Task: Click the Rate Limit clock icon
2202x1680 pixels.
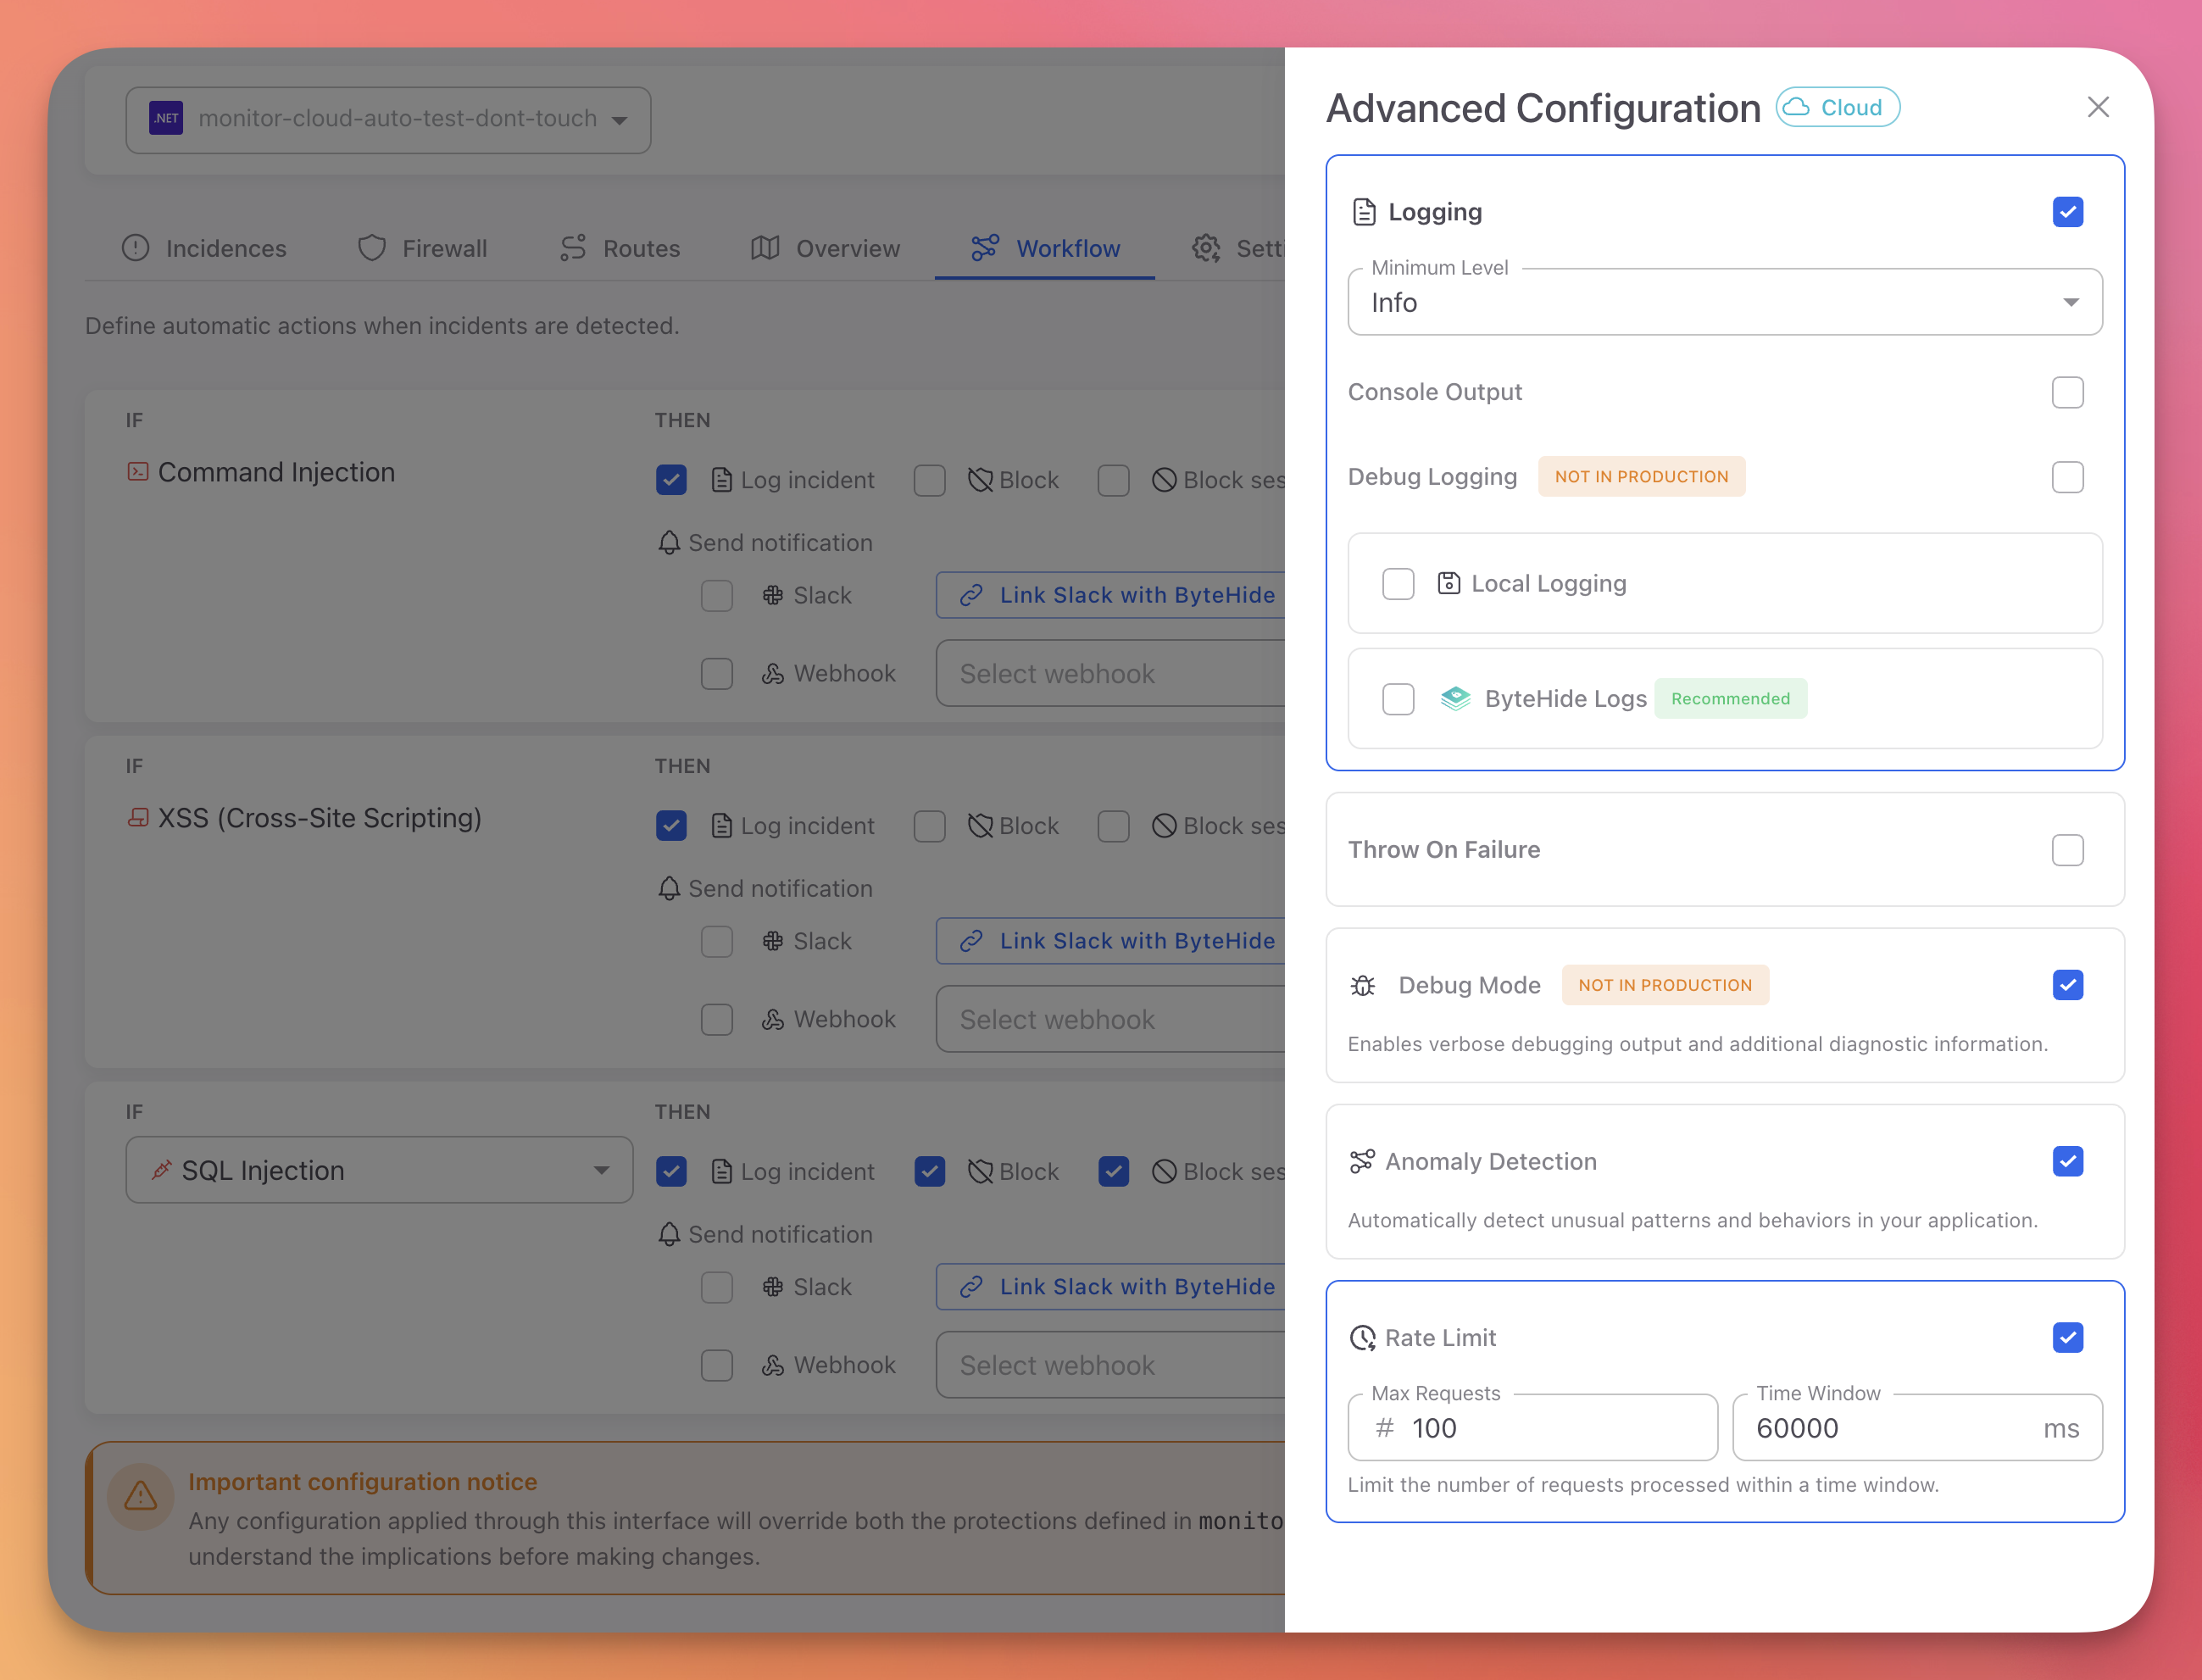Action: click(x=1362, y=1337)
